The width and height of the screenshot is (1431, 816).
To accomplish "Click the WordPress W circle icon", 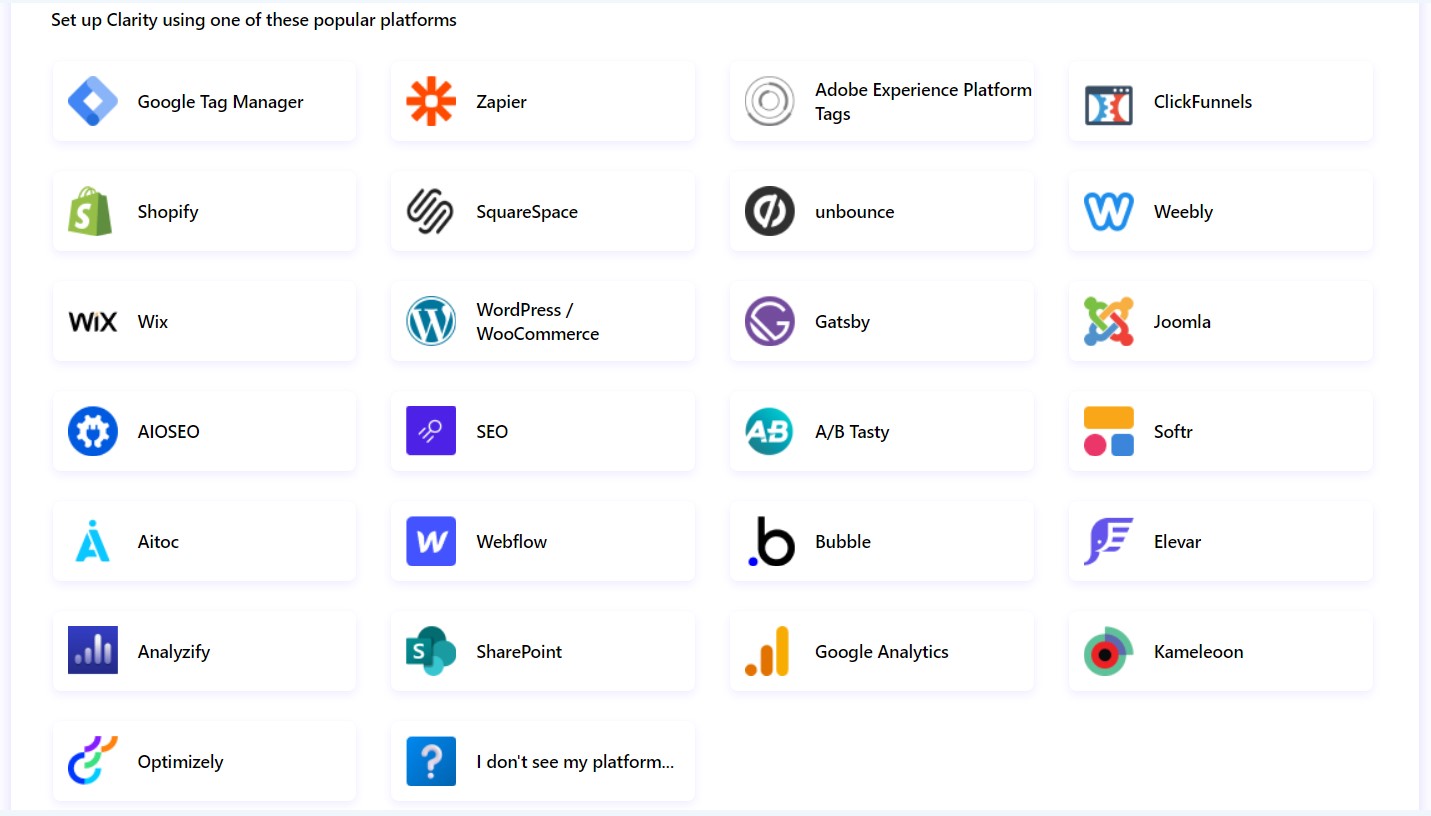I will pos(431,321).
